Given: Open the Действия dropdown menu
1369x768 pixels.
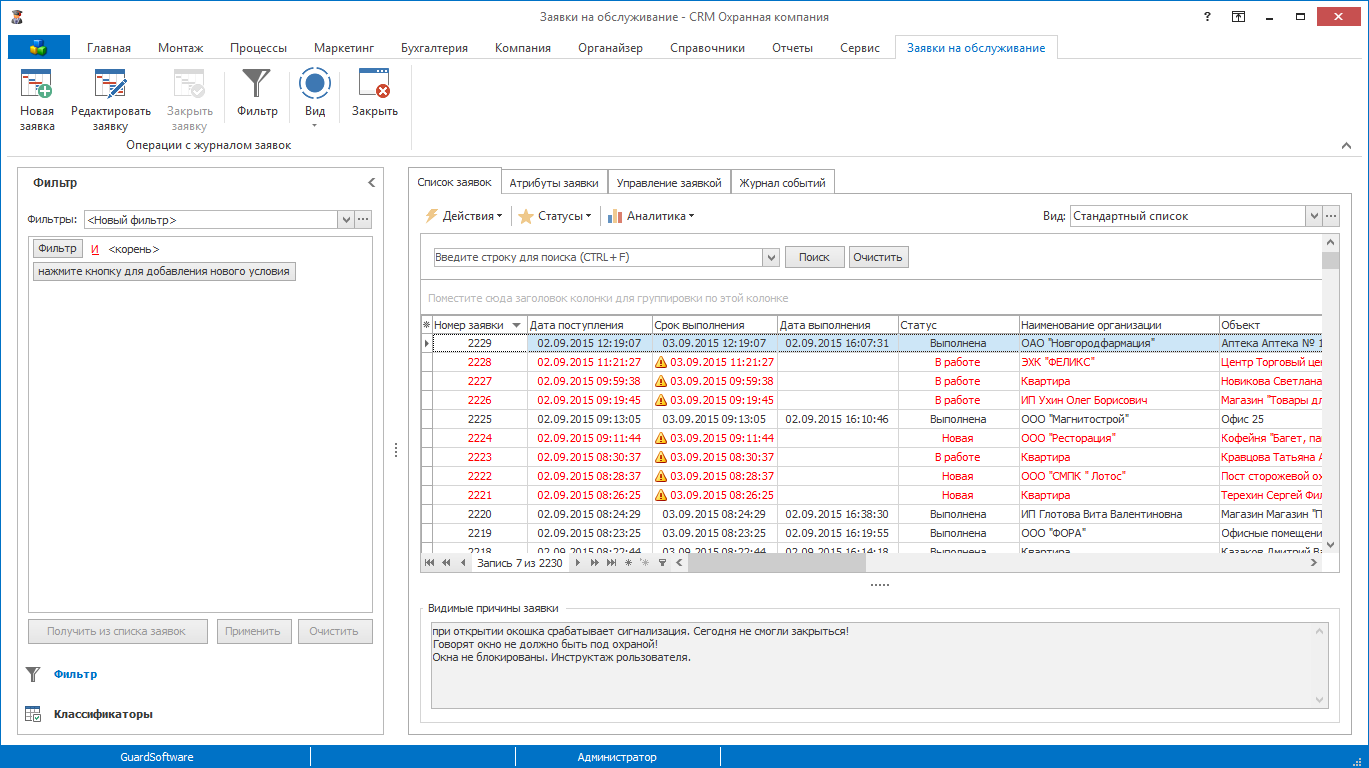Looking at the screenshot, I should [464, 215].
